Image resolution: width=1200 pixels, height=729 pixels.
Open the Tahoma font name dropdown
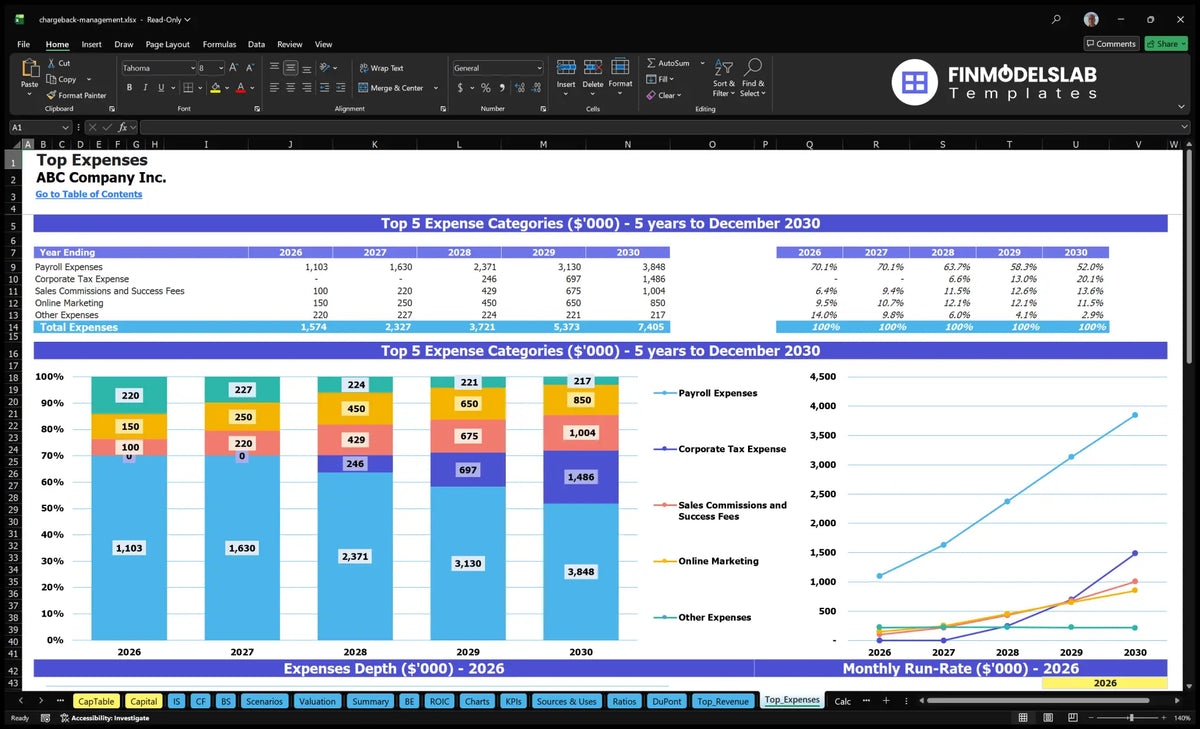[x=191, y=68]
